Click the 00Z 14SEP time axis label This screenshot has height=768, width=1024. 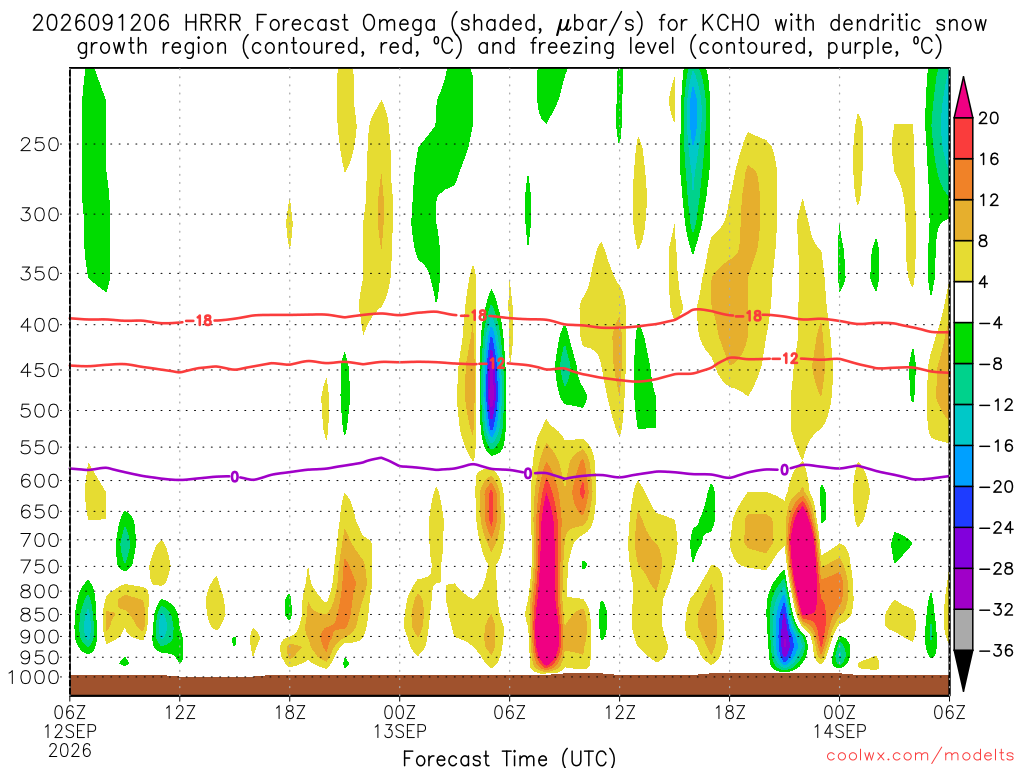(839, 721)
